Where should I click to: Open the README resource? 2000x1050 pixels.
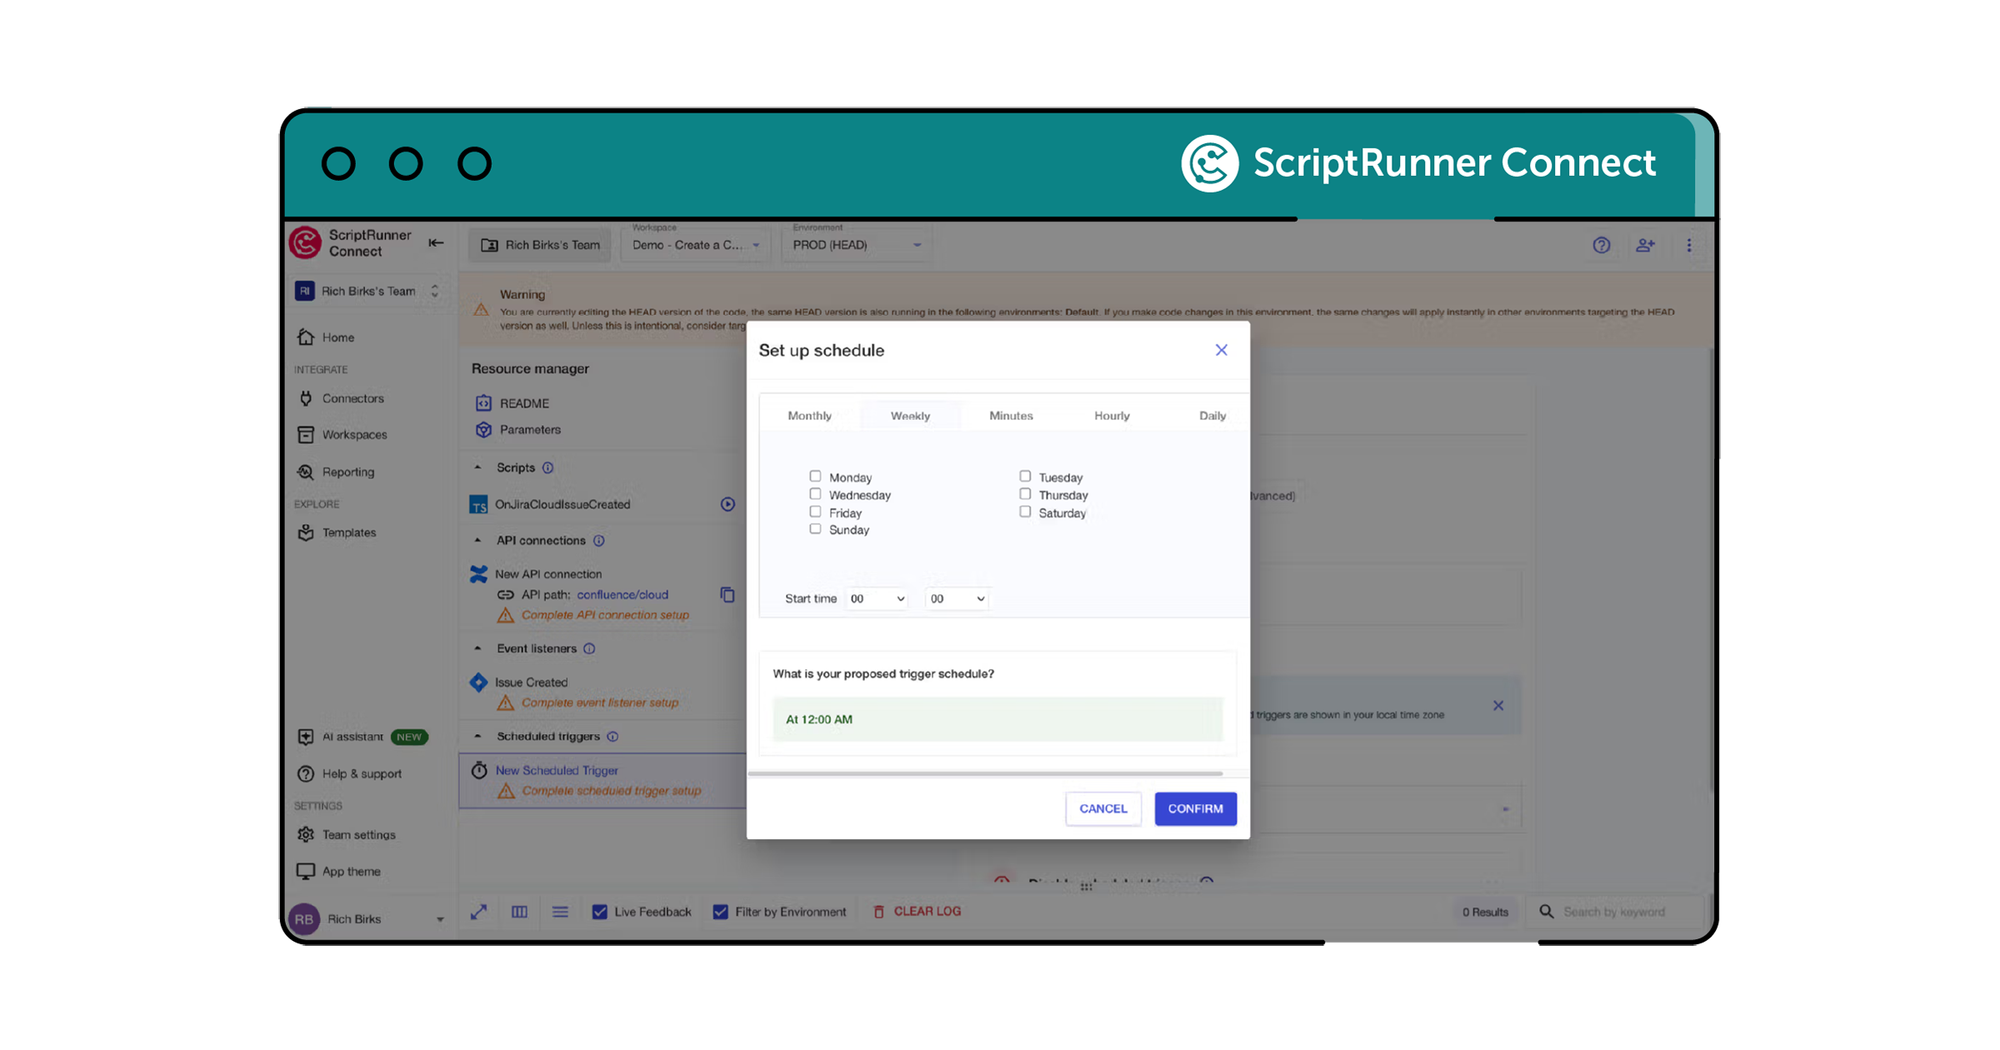click(513, 404)
